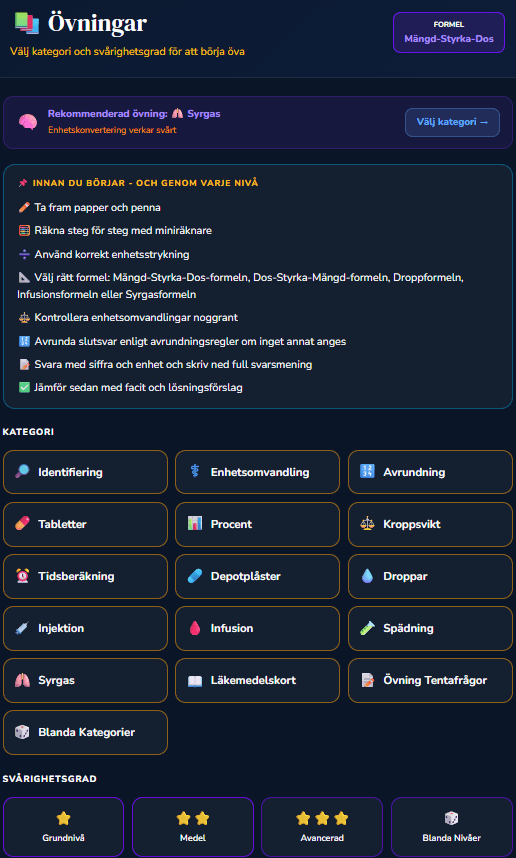This screenshot has width=516, height=858.
Task: Open the Övning Tentafrågor category
Action: (430, 680)
